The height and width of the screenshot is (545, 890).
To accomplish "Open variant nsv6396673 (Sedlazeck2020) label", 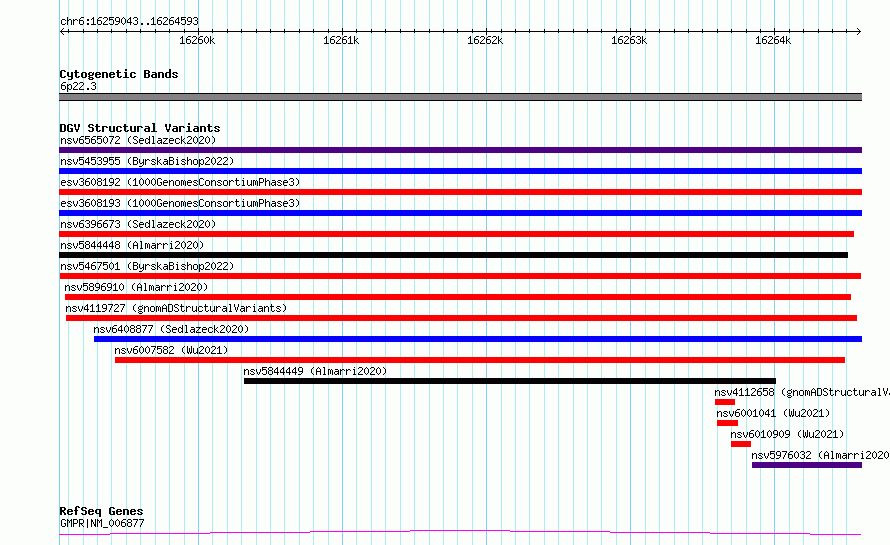I will coord(138,224).
